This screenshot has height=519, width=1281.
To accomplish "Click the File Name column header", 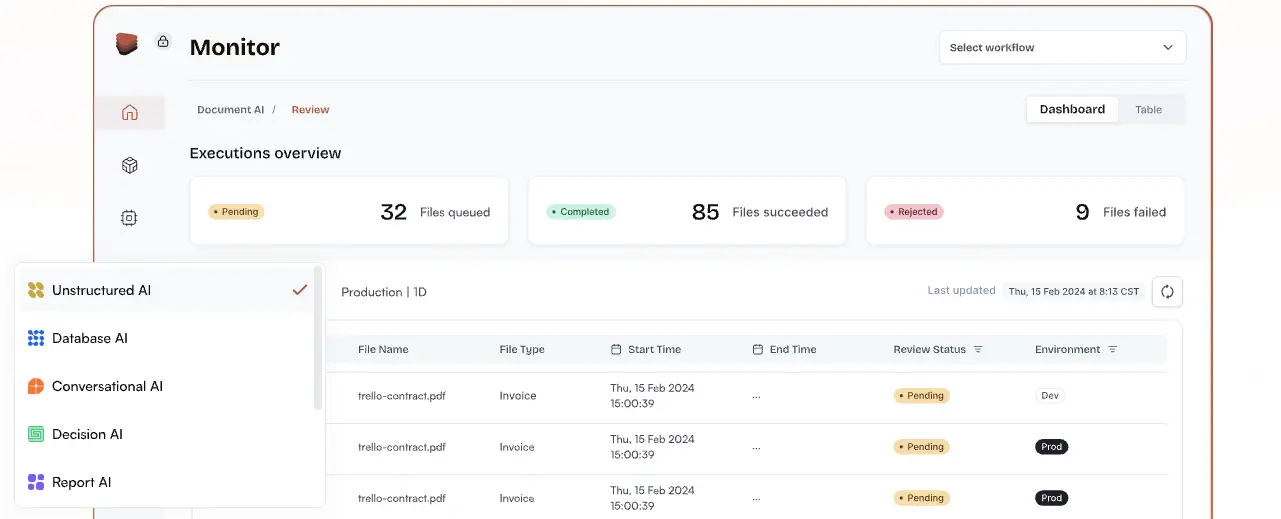I will (x=383, y=350).
